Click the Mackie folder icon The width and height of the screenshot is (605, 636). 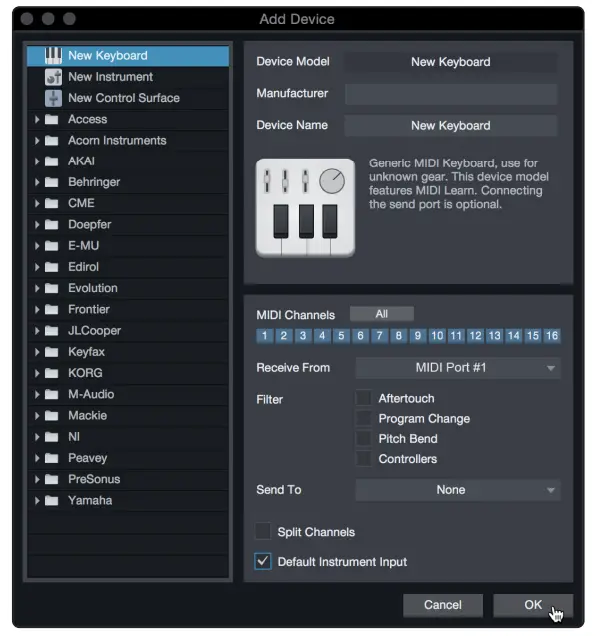click(x=51, y=416)
